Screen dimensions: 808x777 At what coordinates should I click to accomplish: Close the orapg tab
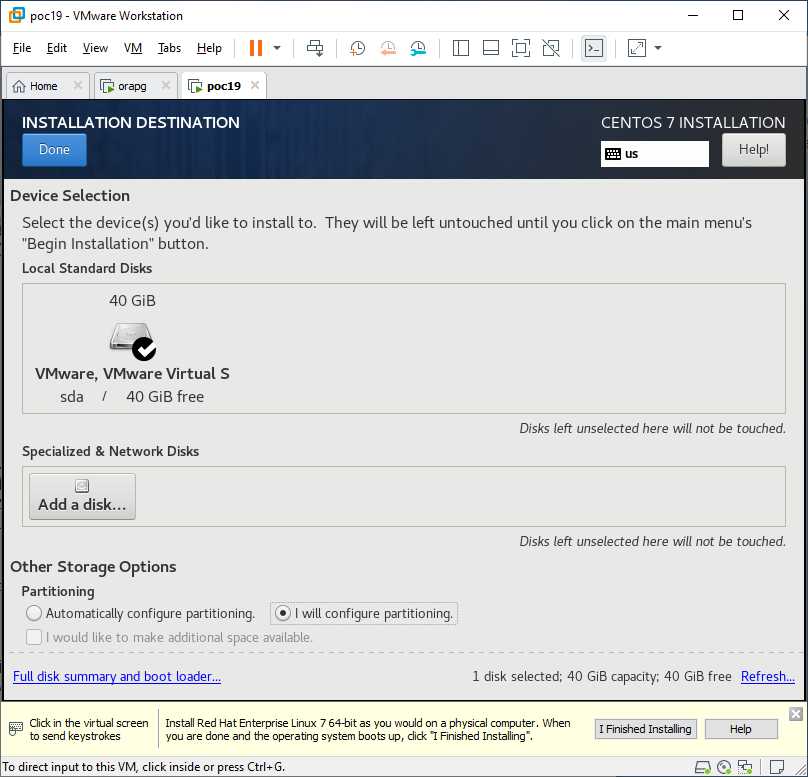(x=166, y=85)
